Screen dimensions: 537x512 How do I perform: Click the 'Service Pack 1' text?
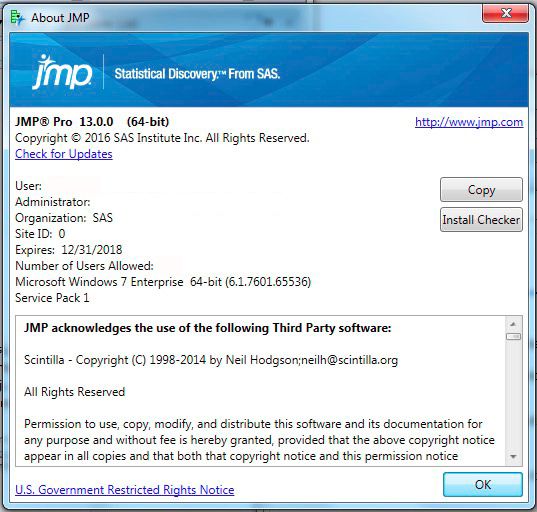[x=52, y=298]
